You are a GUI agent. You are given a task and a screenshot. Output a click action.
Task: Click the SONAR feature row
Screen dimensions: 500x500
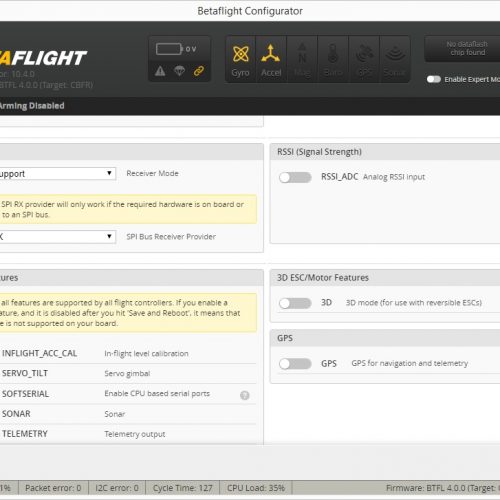coord(128,414)
